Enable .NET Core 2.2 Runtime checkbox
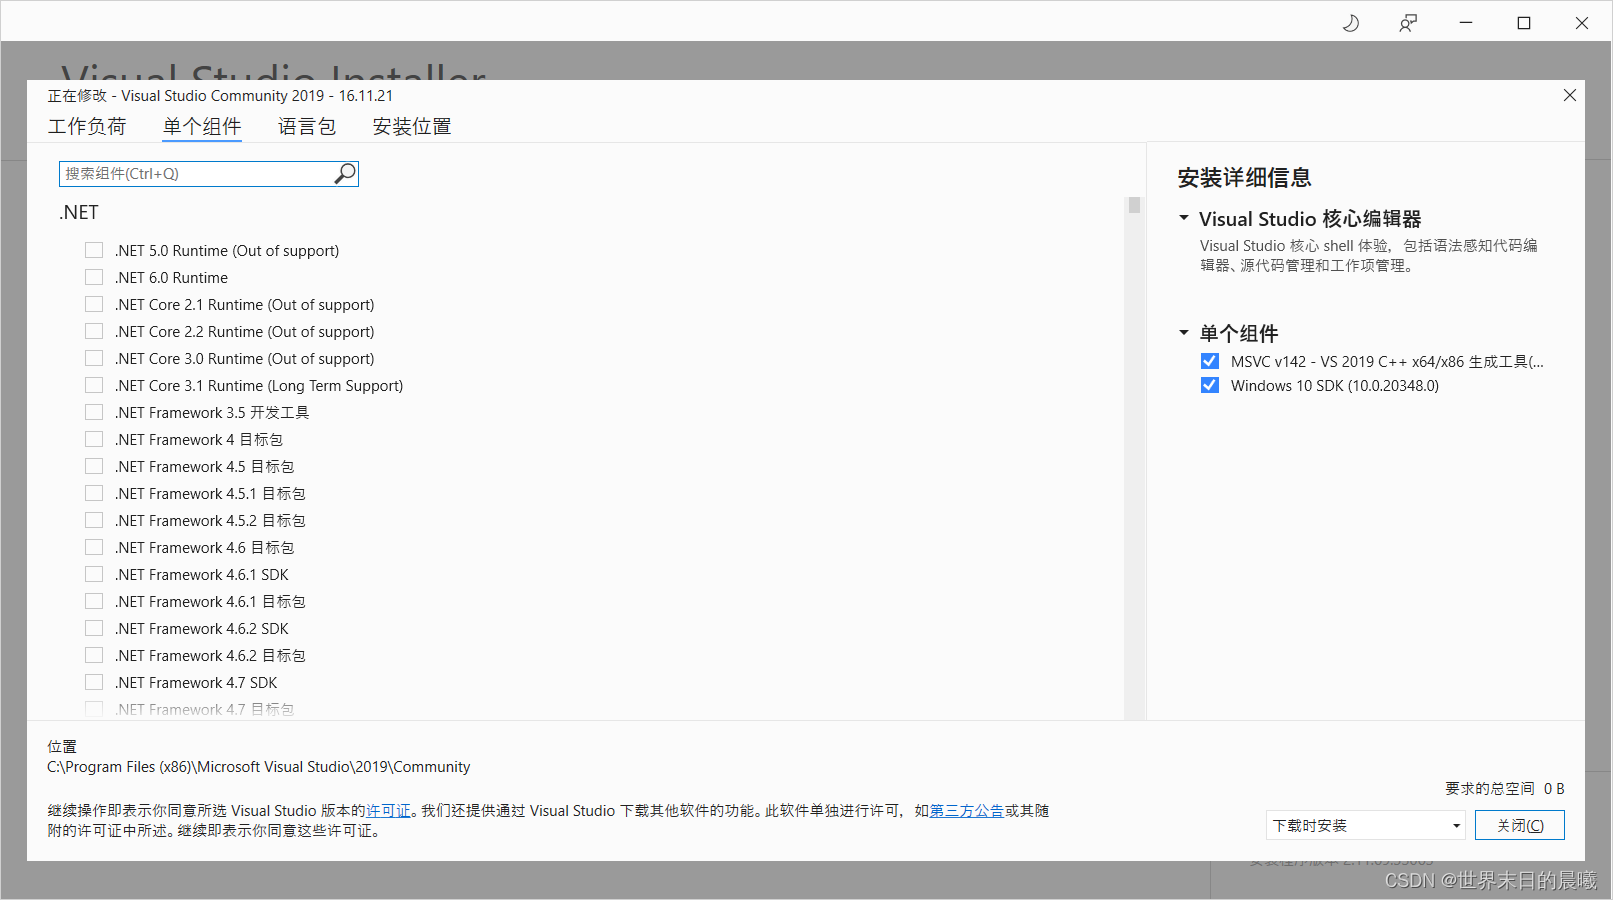 94,331
